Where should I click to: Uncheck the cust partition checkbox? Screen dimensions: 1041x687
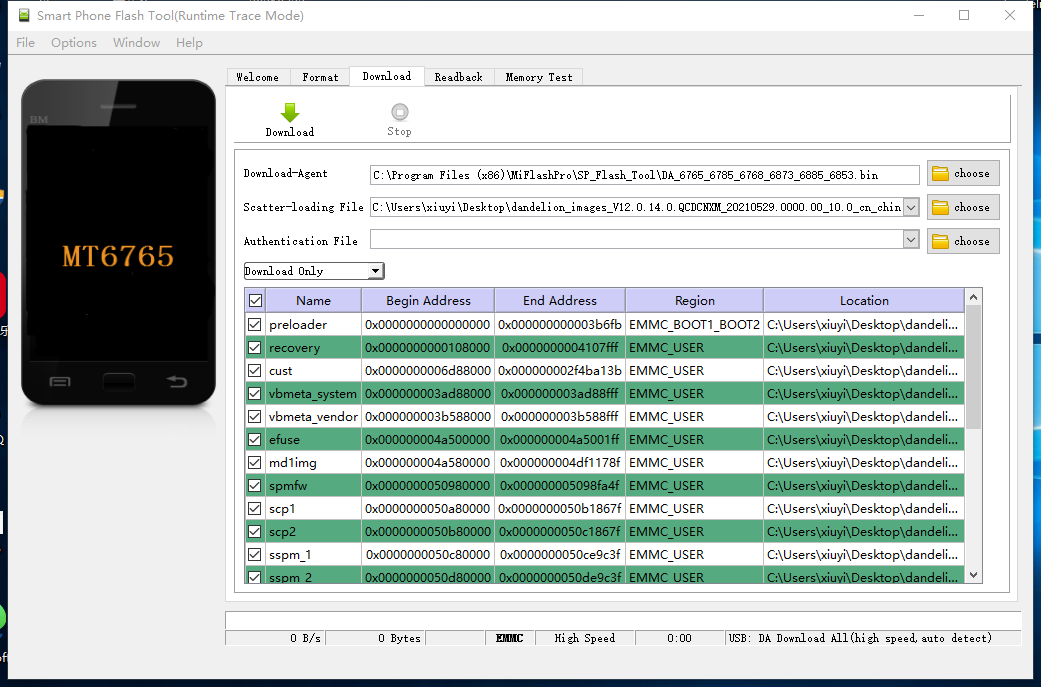click(254, 370)
